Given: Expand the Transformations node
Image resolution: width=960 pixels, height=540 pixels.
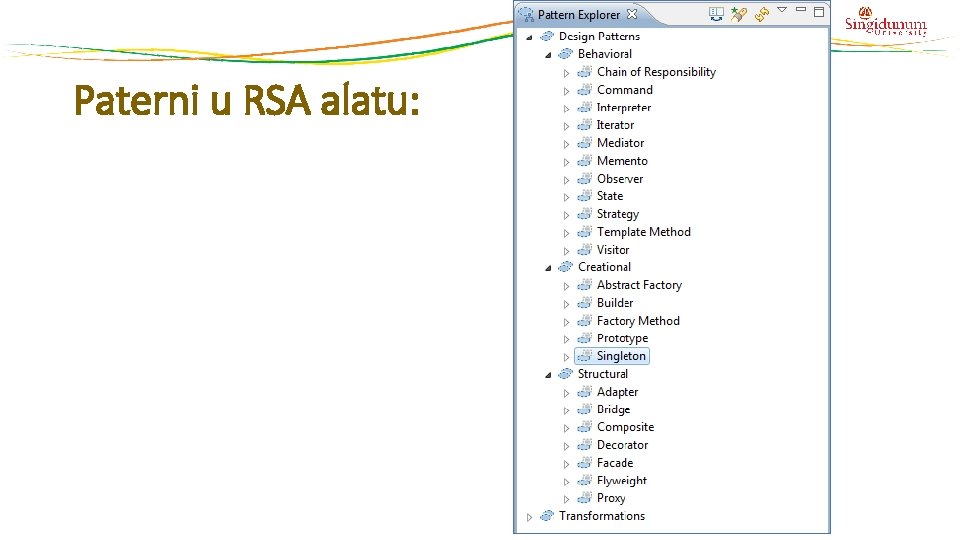Looking at the screenshot, I should 530,517.
